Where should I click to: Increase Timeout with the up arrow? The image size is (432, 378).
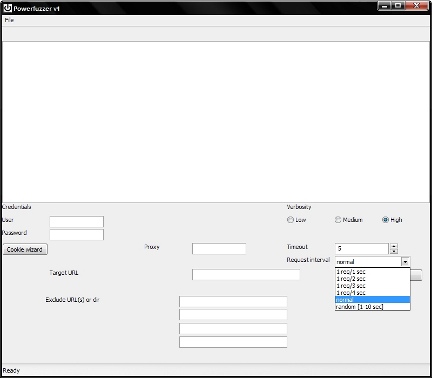tap(394, 246)
